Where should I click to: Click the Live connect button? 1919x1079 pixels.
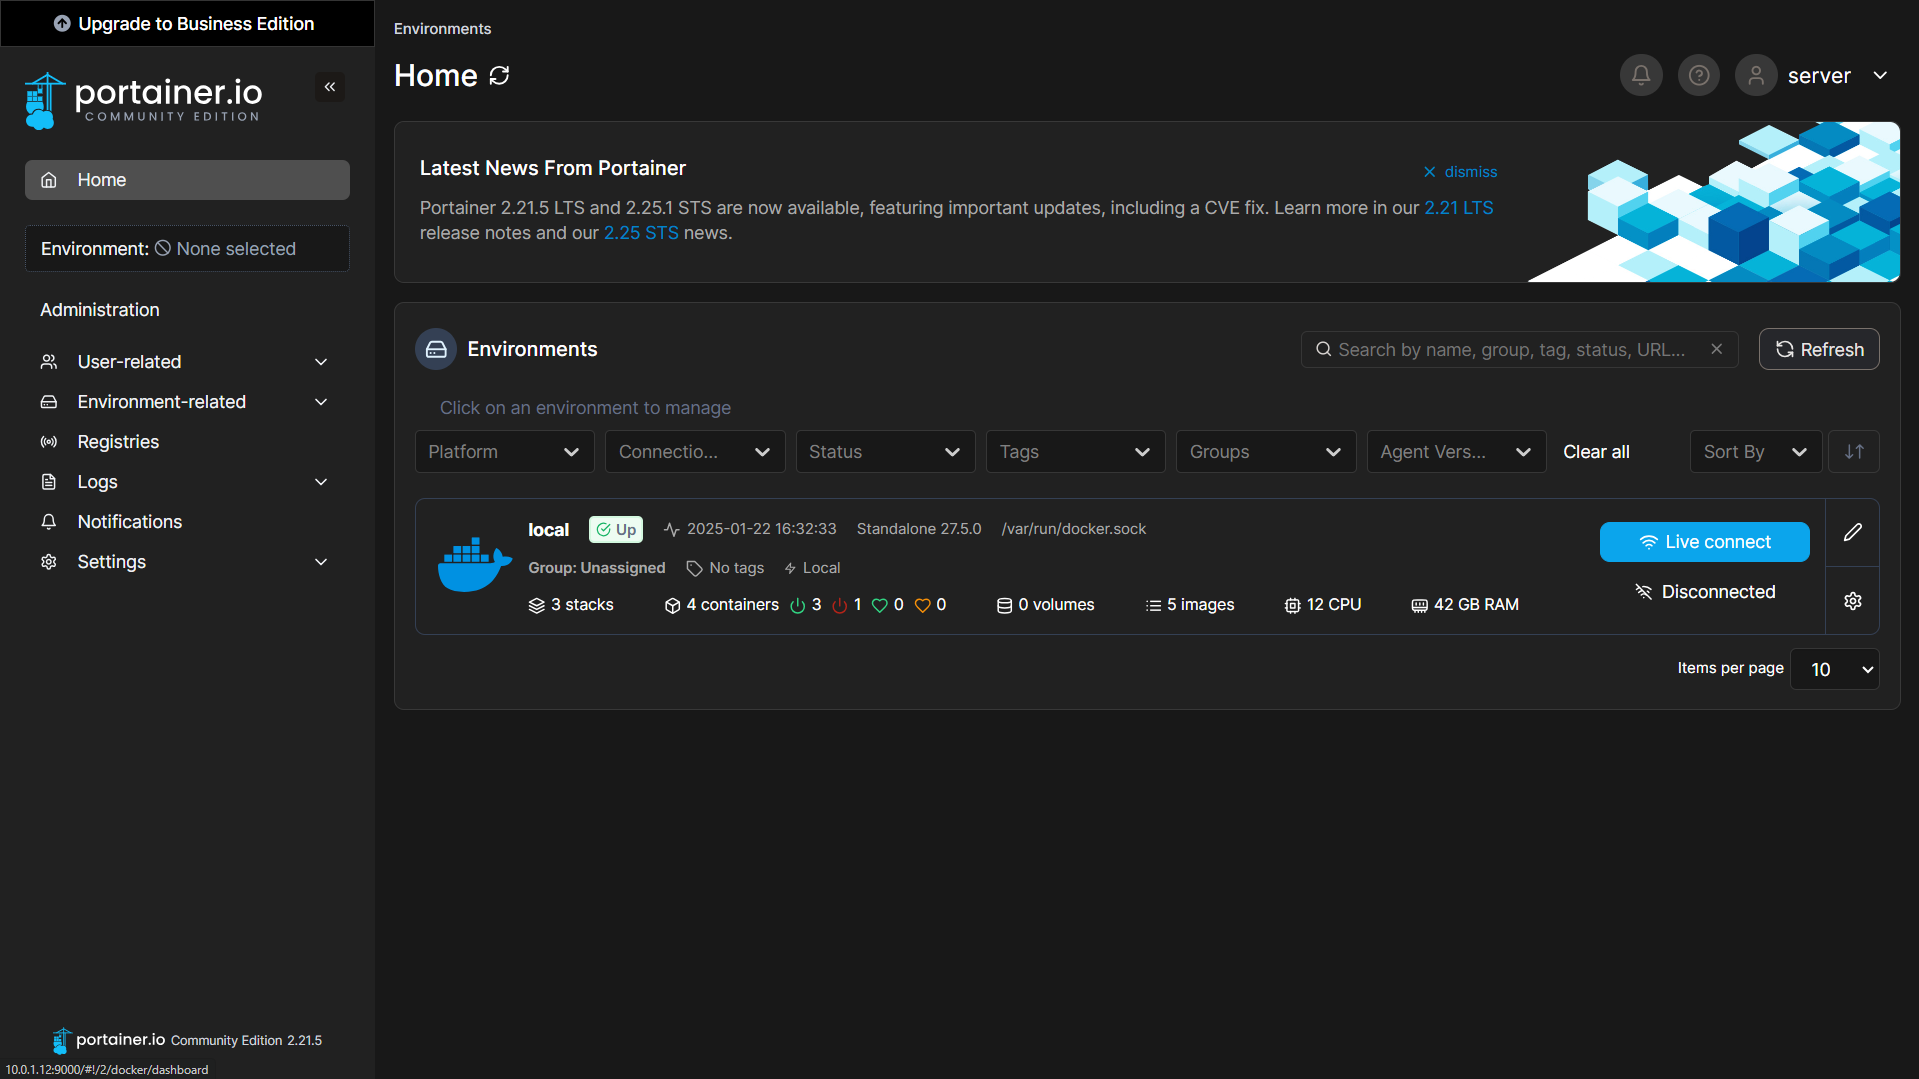1704,542
